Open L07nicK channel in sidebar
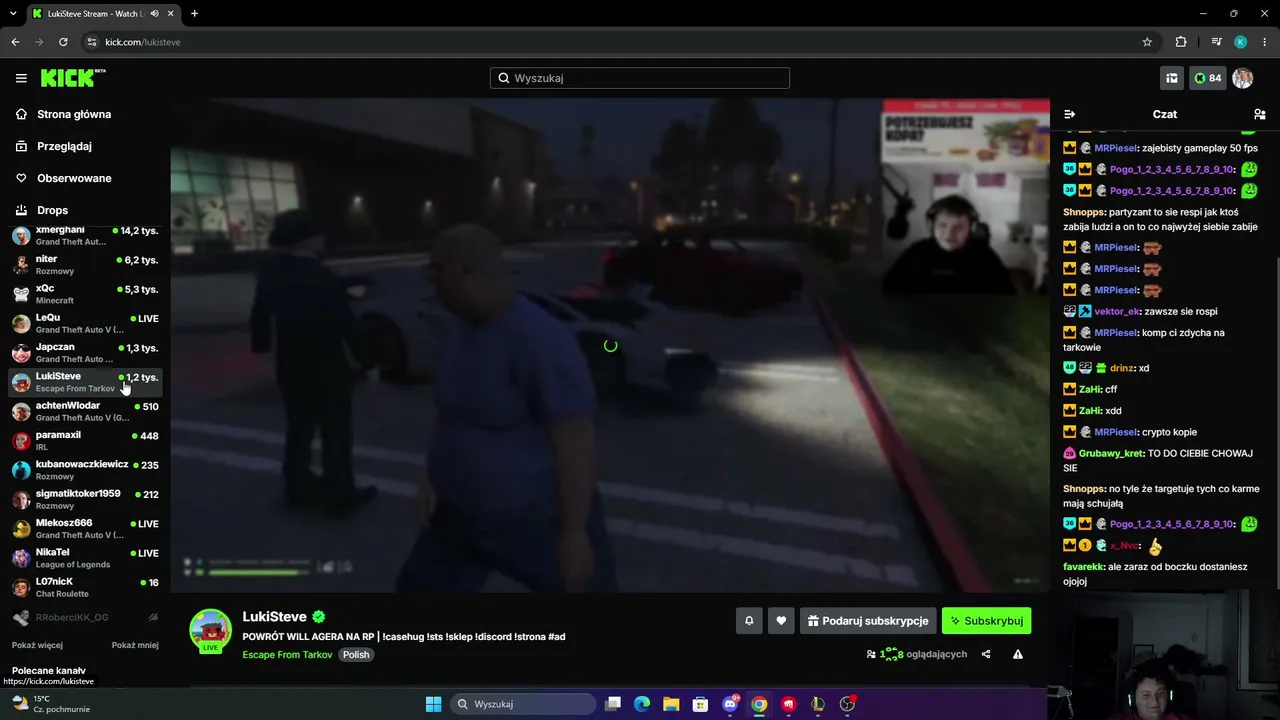This screenshot has width=1280, height=720. pos(85,587)
